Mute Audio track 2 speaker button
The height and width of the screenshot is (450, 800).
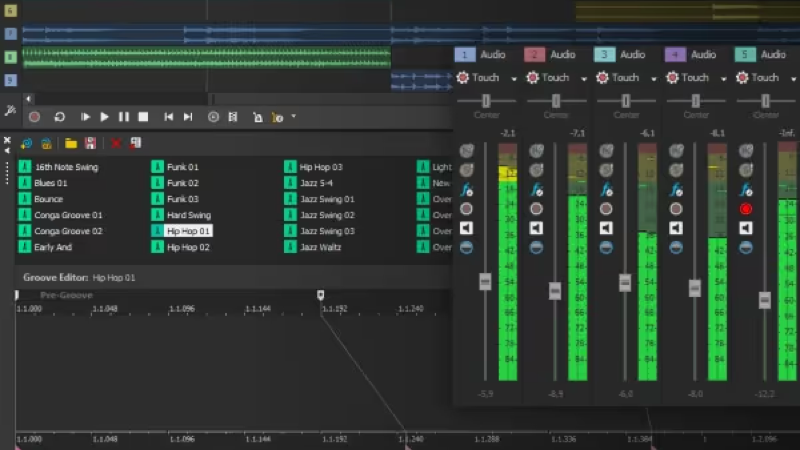click(x=536, y=228)
